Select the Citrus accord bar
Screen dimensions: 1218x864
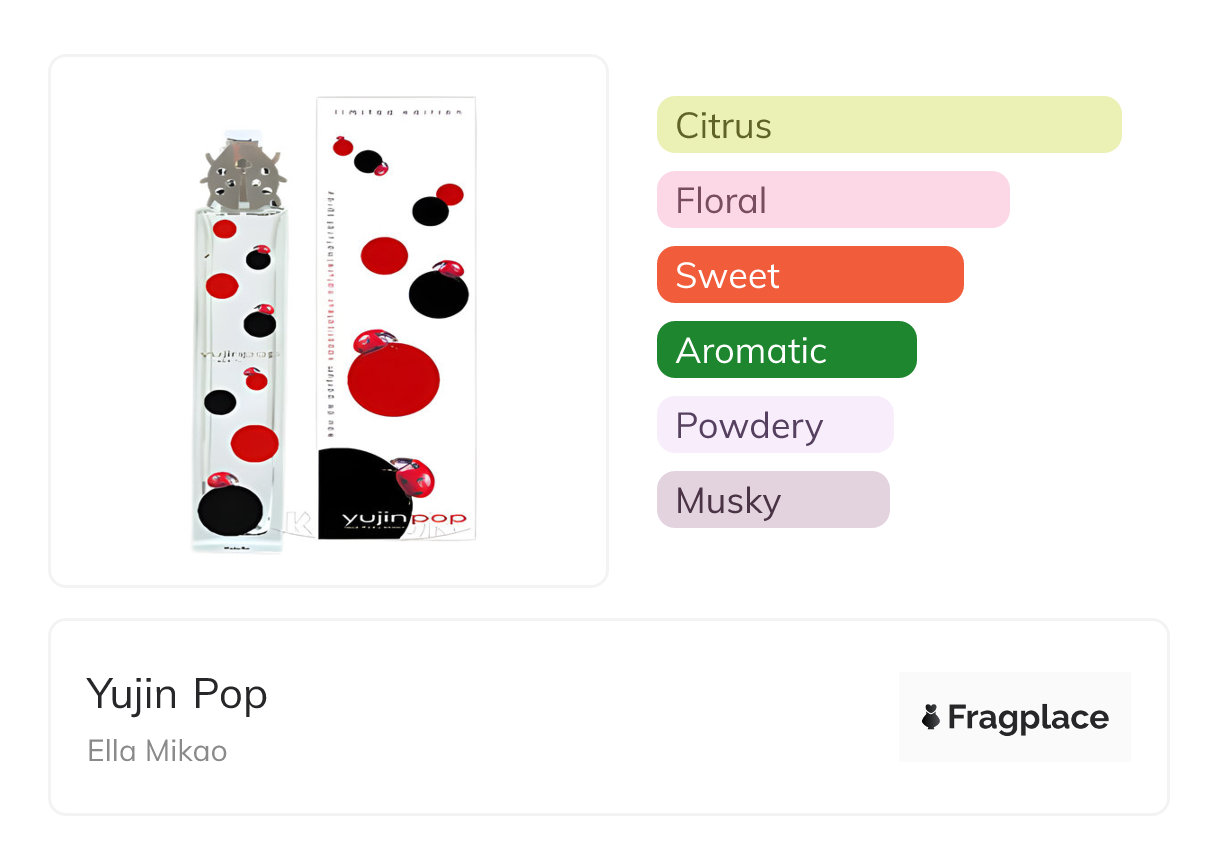click(888, 125)
